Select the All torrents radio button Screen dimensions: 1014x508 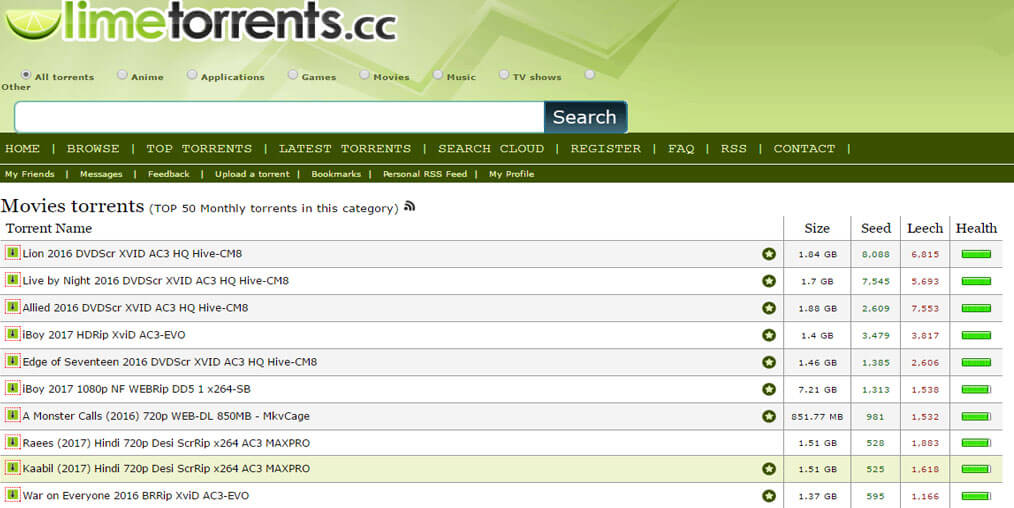pos(26,75)
